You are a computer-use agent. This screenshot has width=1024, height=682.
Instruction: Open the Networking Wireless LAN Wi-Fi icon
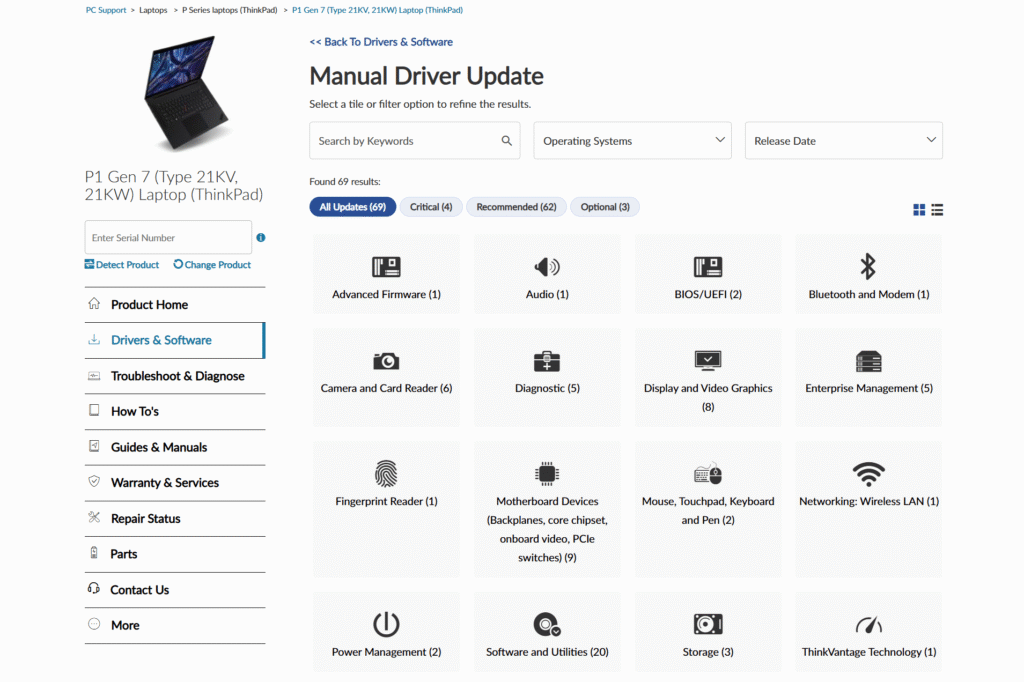(x=868, y=473)
